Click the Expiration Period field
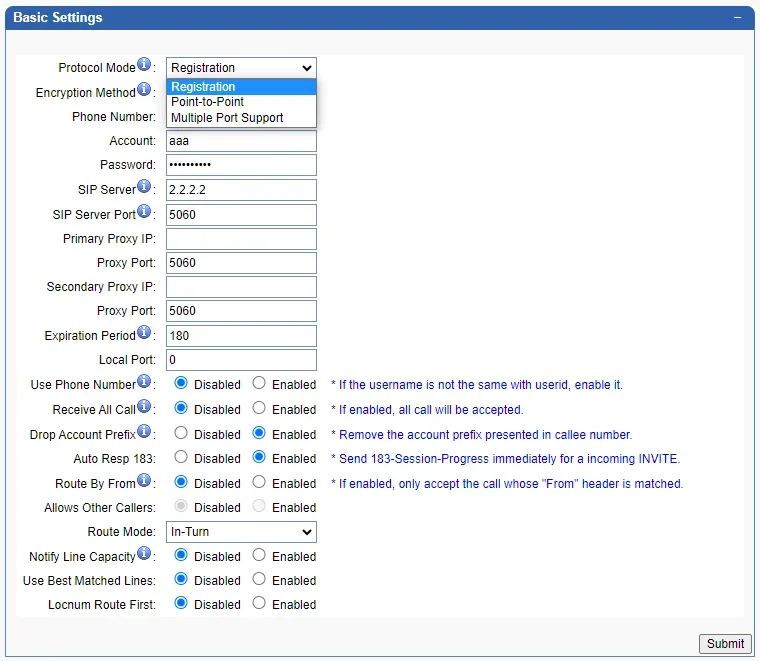760x661 pixels. 241,336
